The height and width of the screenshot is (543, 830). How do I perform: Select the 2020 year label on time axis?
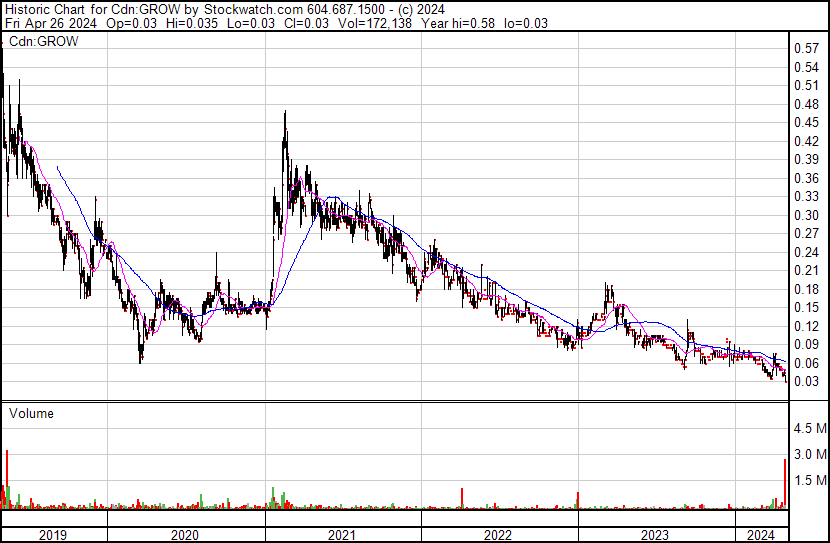pos(185,535)
